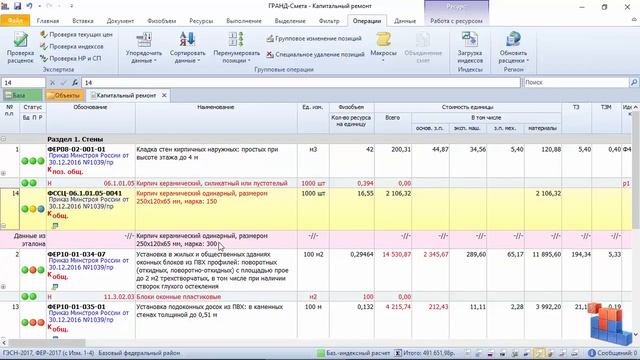Click the Undo arrow in quick access toolbar
Image resolution: width=640 pixels, height=360 pixels.
click(x=29, y=6)
